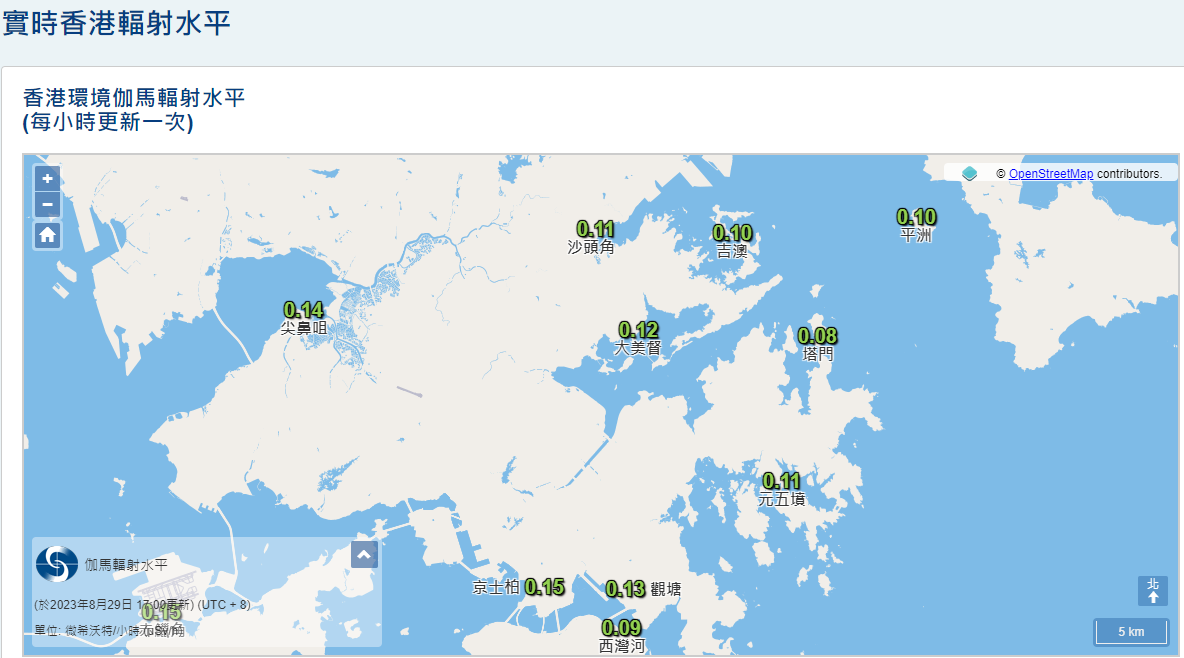Click the 5 km scale bar

(x=1130, y=632)
